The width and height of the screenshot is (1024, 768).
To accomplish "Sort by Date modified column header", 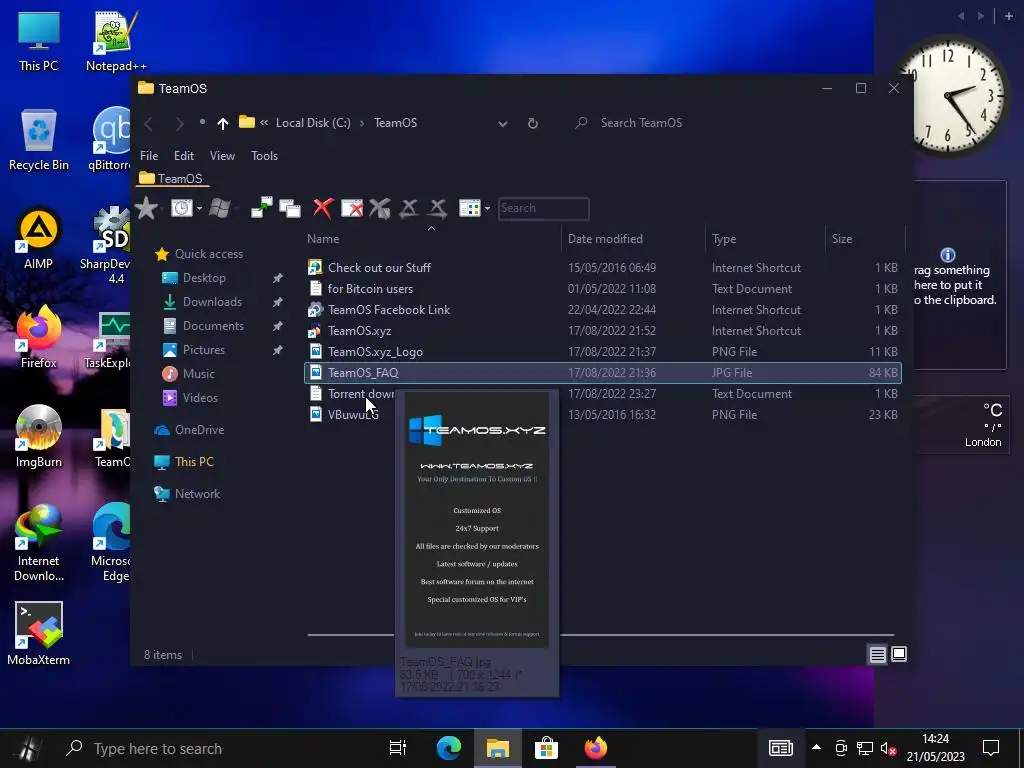I will coord(633,239).
